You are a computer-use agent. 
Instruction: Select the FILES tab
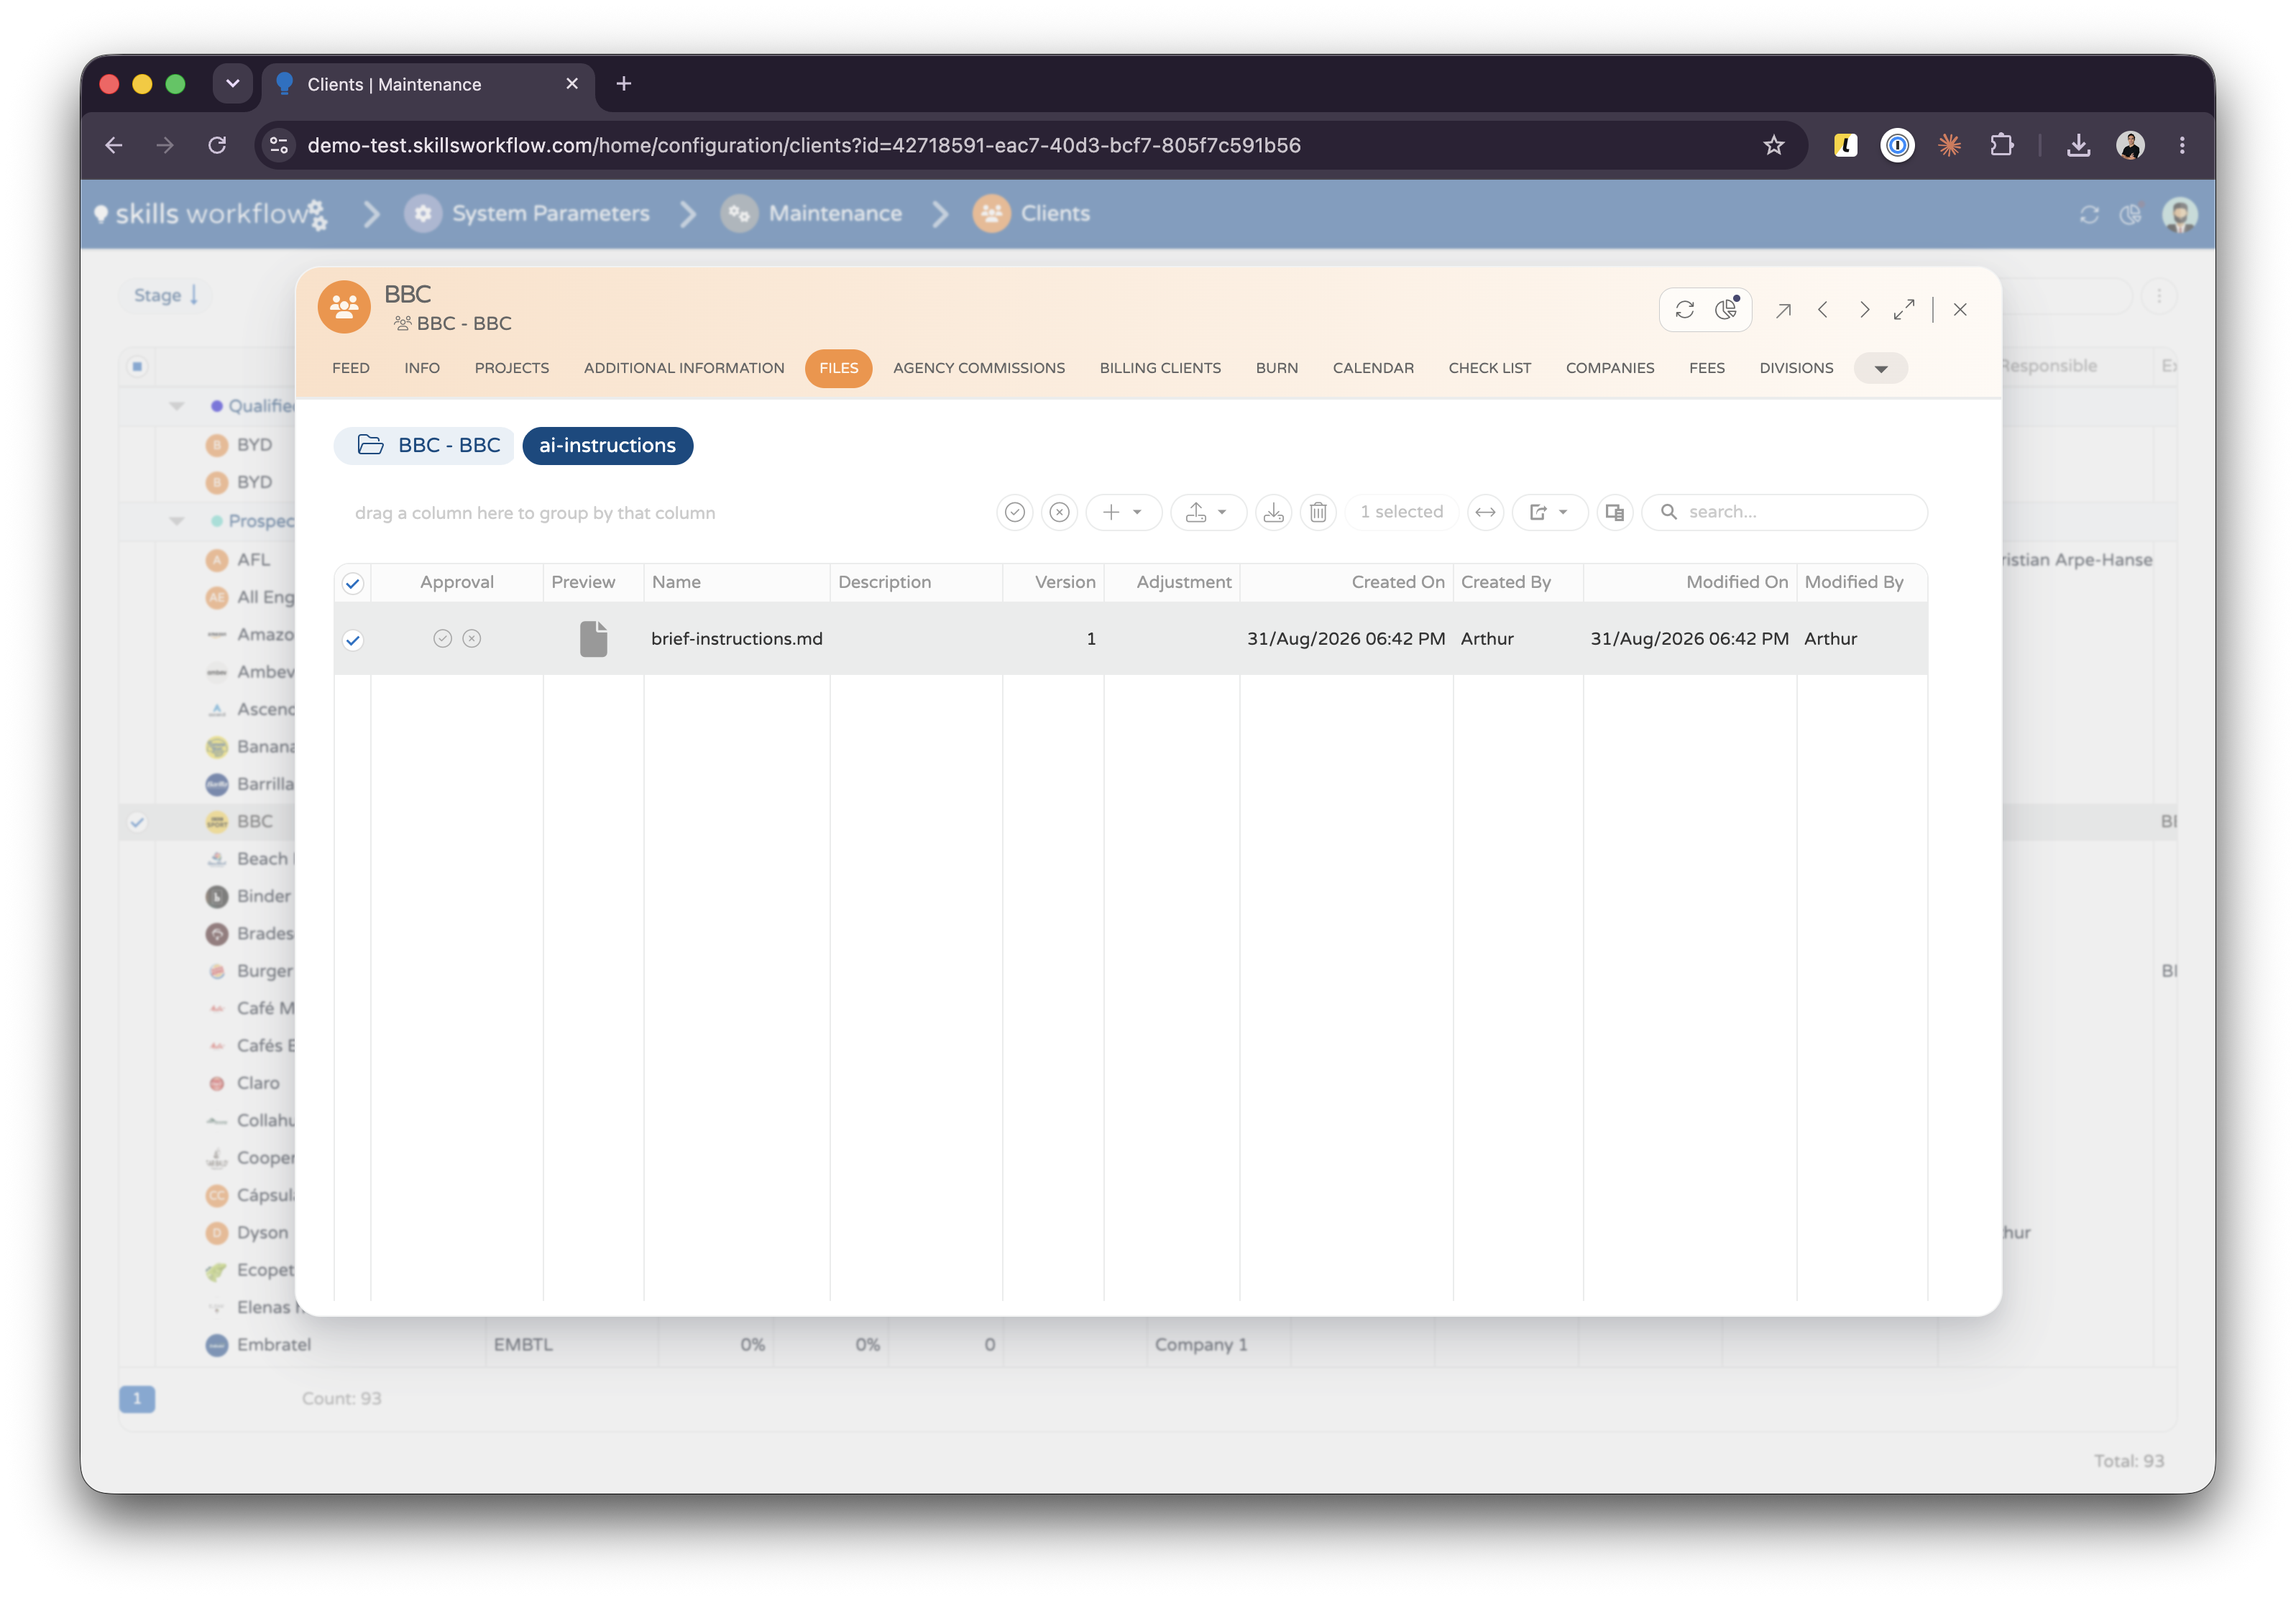(x=838, y=368)
